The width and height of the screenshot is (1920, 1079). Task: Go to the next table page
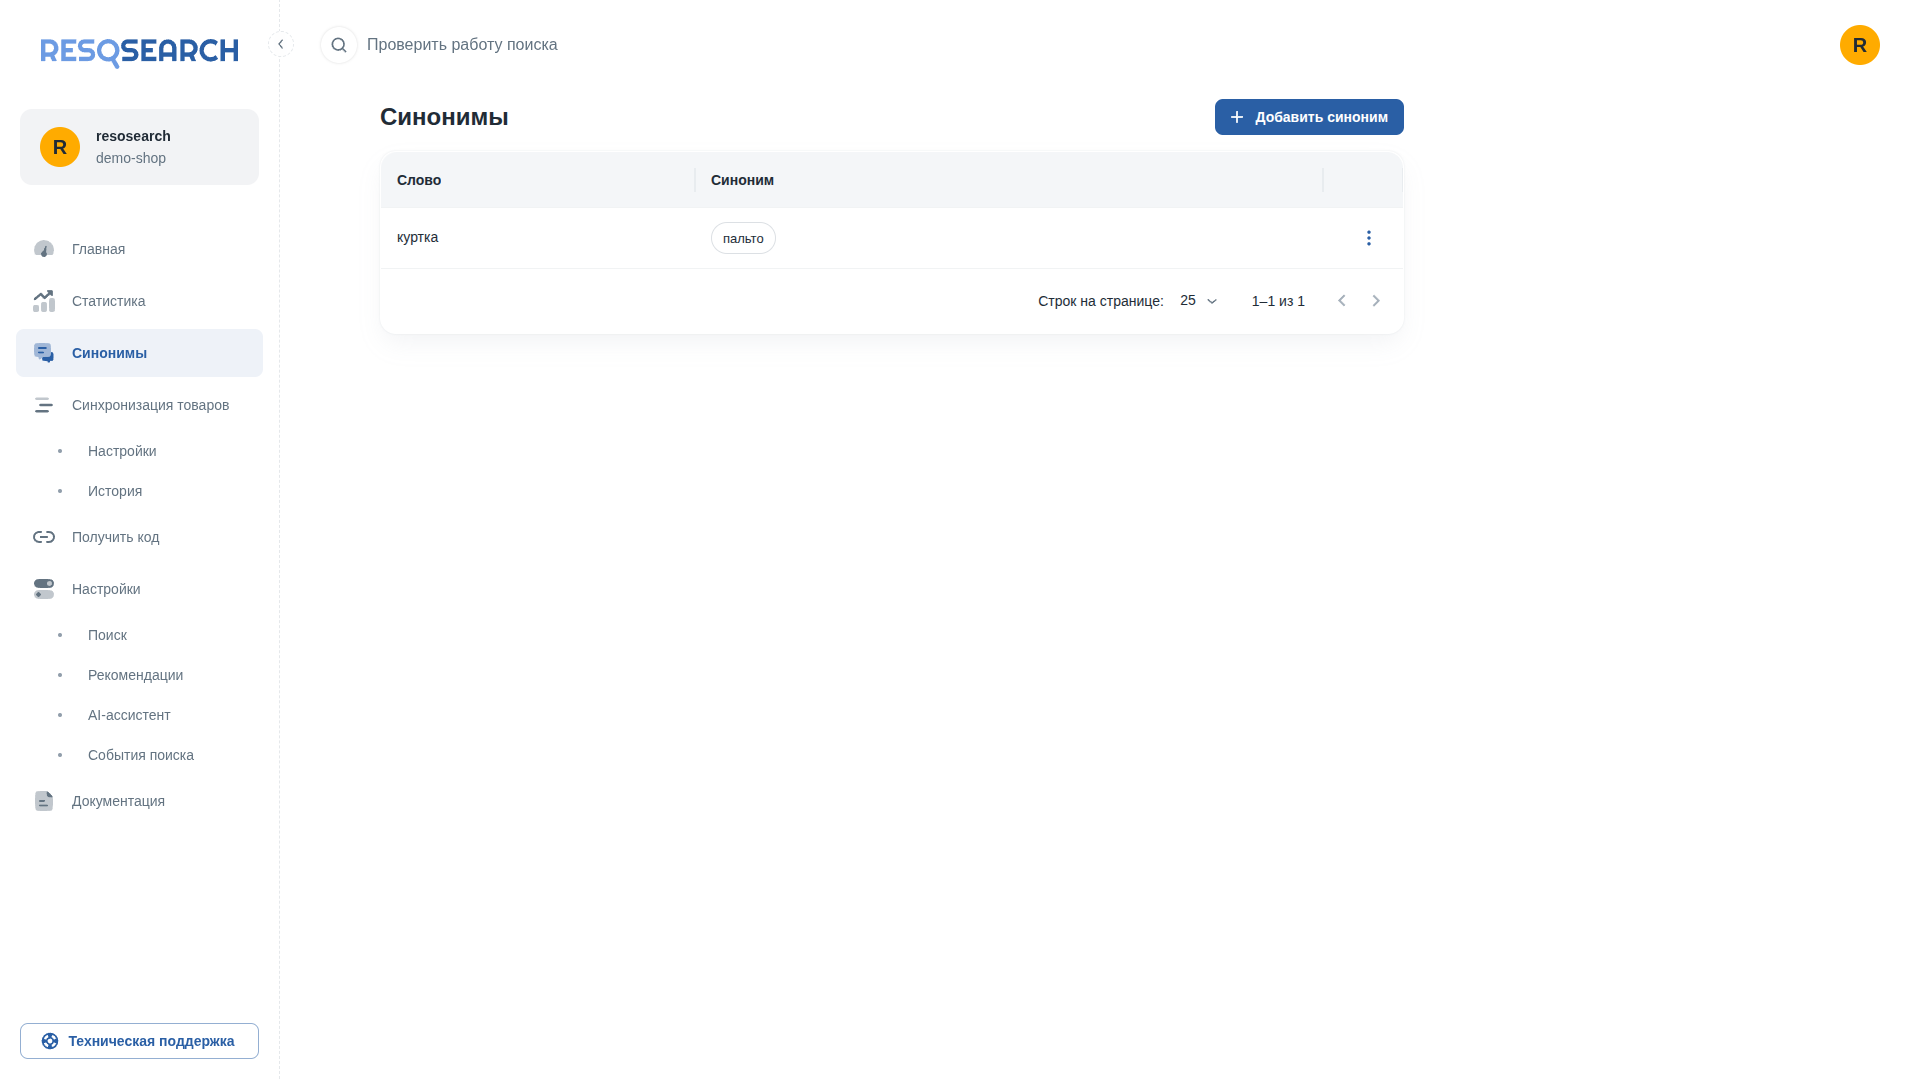click(1376, 301)
